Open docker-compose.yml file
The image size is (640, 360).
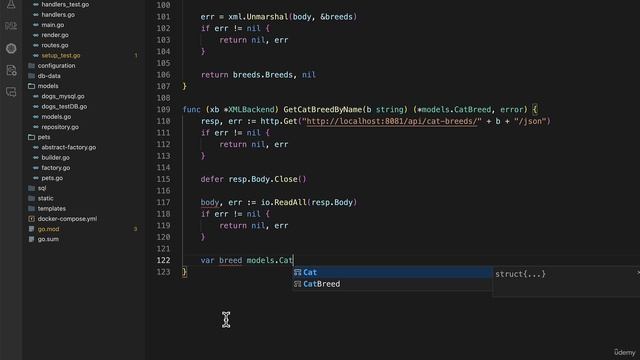[67, 219]
